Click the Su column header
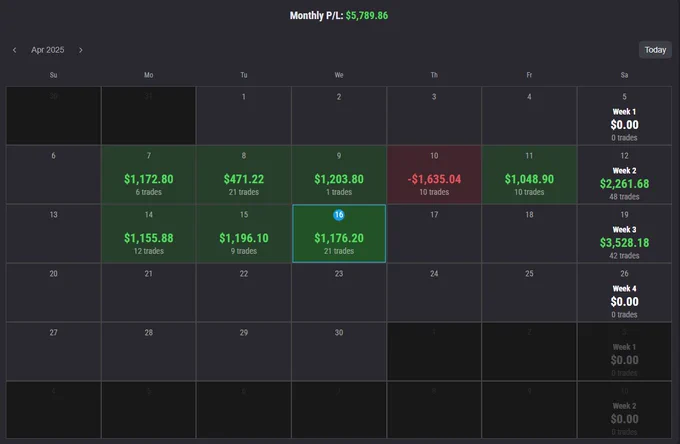 pos(53,75)
